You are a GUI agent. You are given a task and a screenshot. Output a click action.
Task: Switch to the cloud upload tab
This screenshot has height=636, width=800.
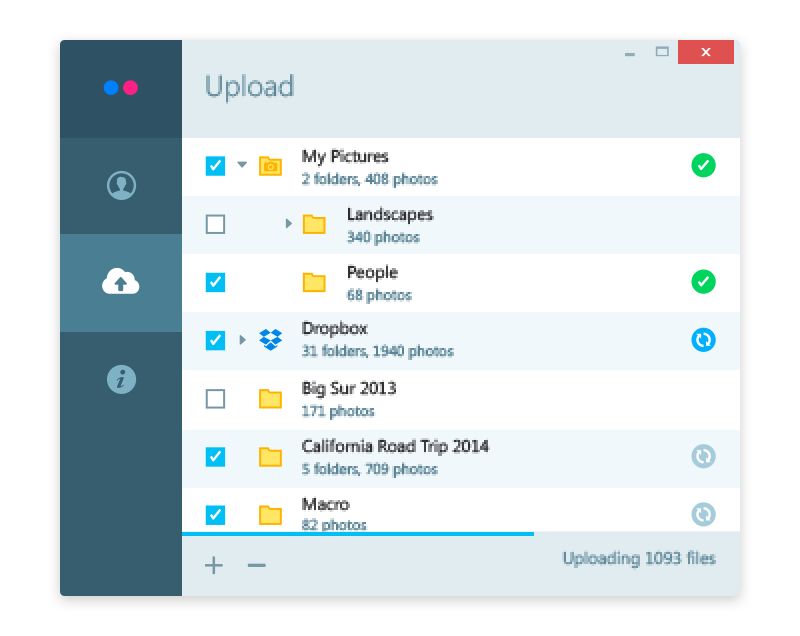(121, 283)
